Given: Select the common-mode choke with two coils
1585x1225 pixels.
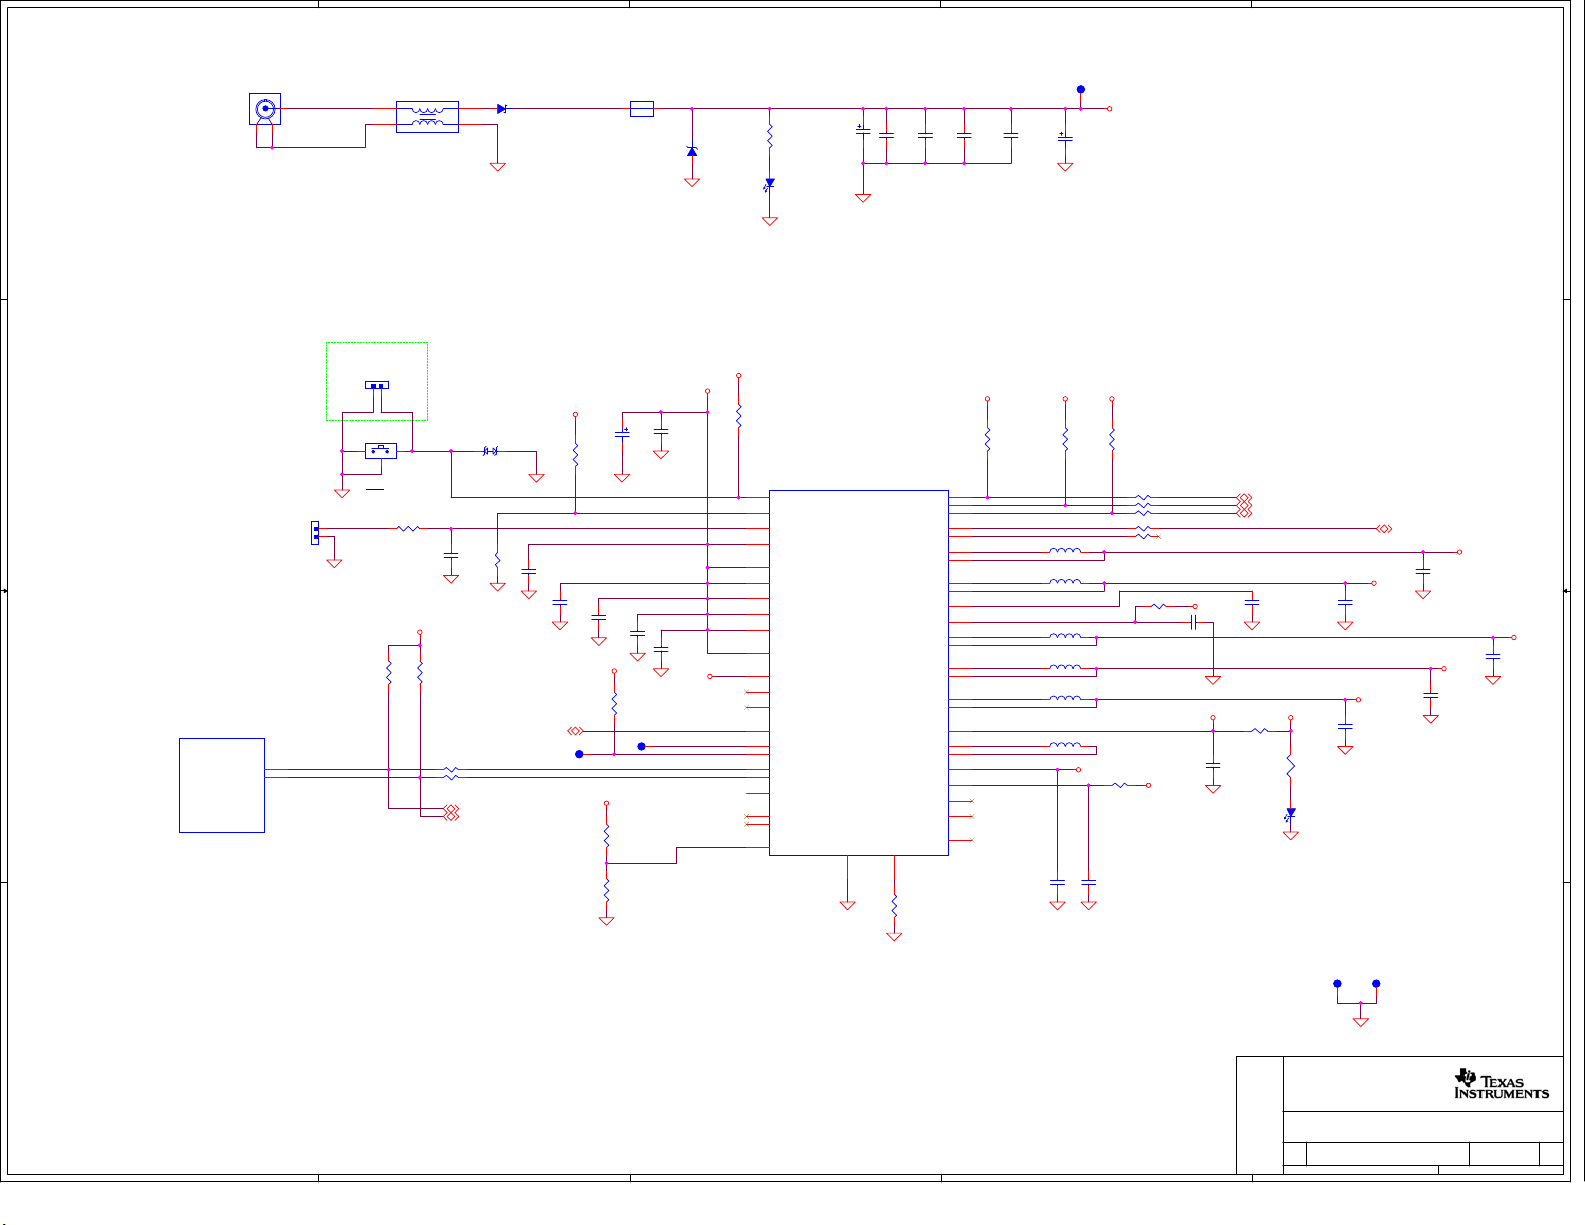Looking at the screenshot, I should [x=428, y=116].
